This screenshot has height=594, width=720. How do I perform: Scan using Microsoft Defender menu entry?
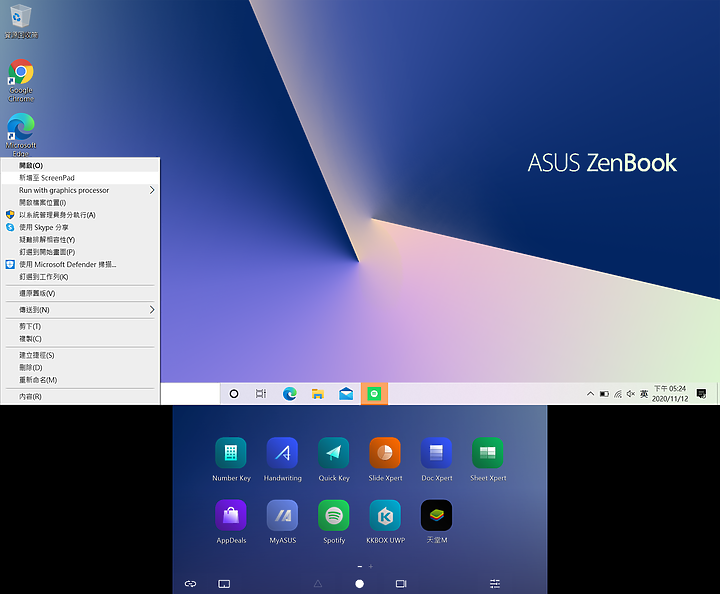(x=80, y=264)
